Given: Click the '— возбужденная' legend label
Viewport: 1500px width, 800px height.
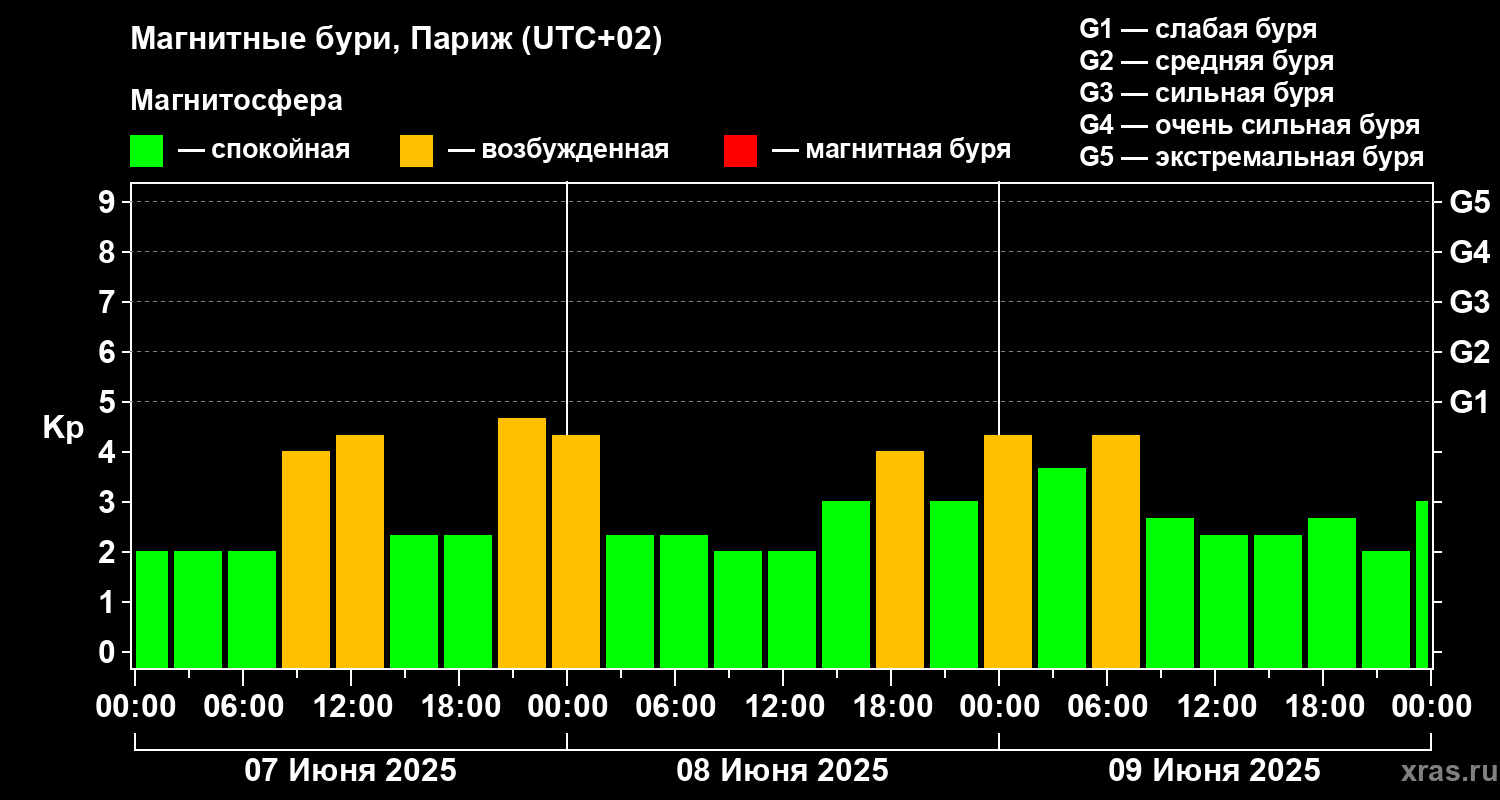Looking at the screenshot, I should 558,151.
